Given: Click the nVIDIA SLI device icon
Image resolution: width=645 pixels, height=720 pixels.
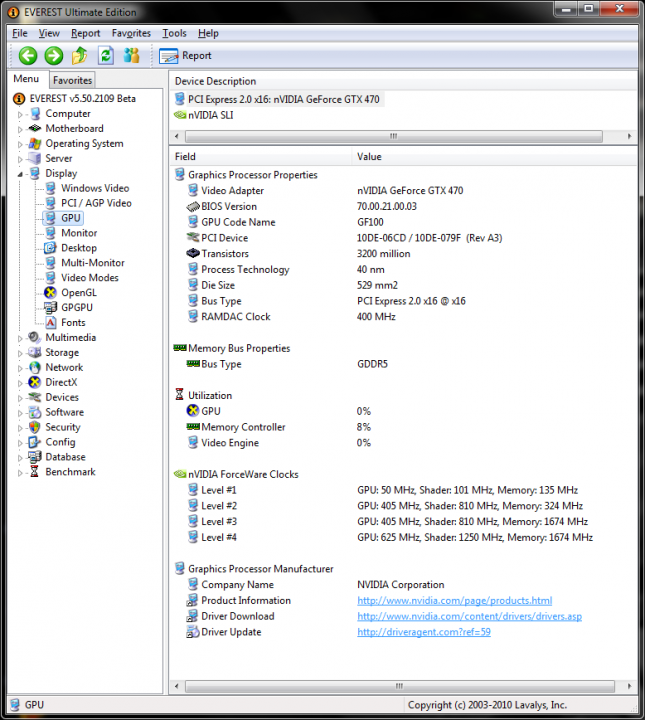Looking at the screenshot, I should click(x=180, y=115).
